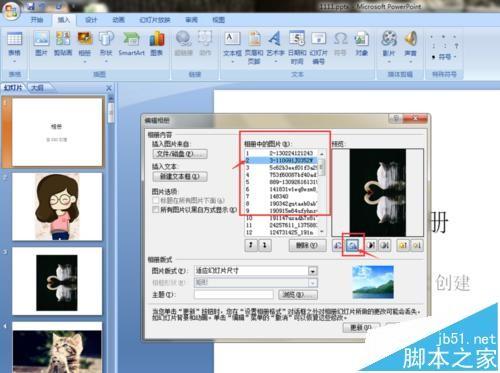Click the Update (更新) button

[x=361, y=328]
